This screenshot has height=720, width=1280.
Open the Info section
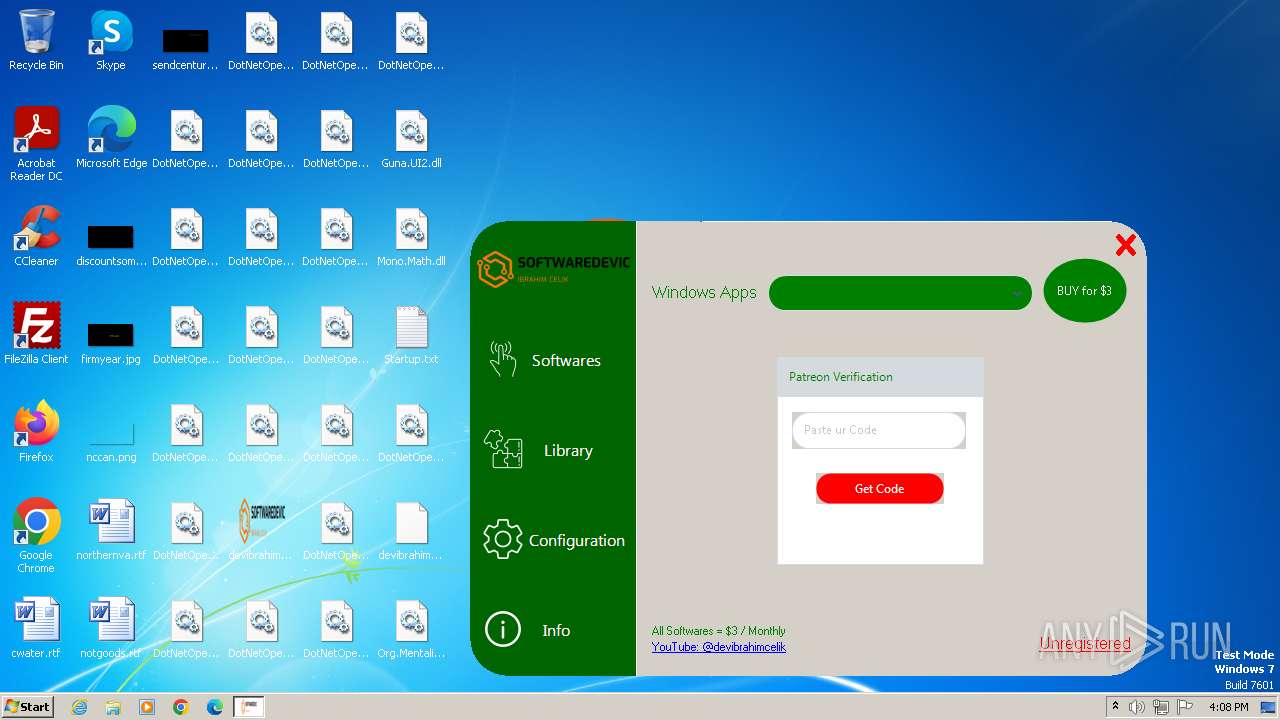556,631
